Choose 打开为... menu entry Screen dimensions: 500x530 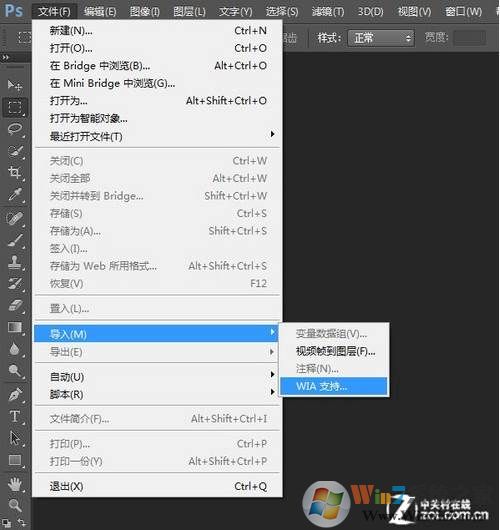158,101
